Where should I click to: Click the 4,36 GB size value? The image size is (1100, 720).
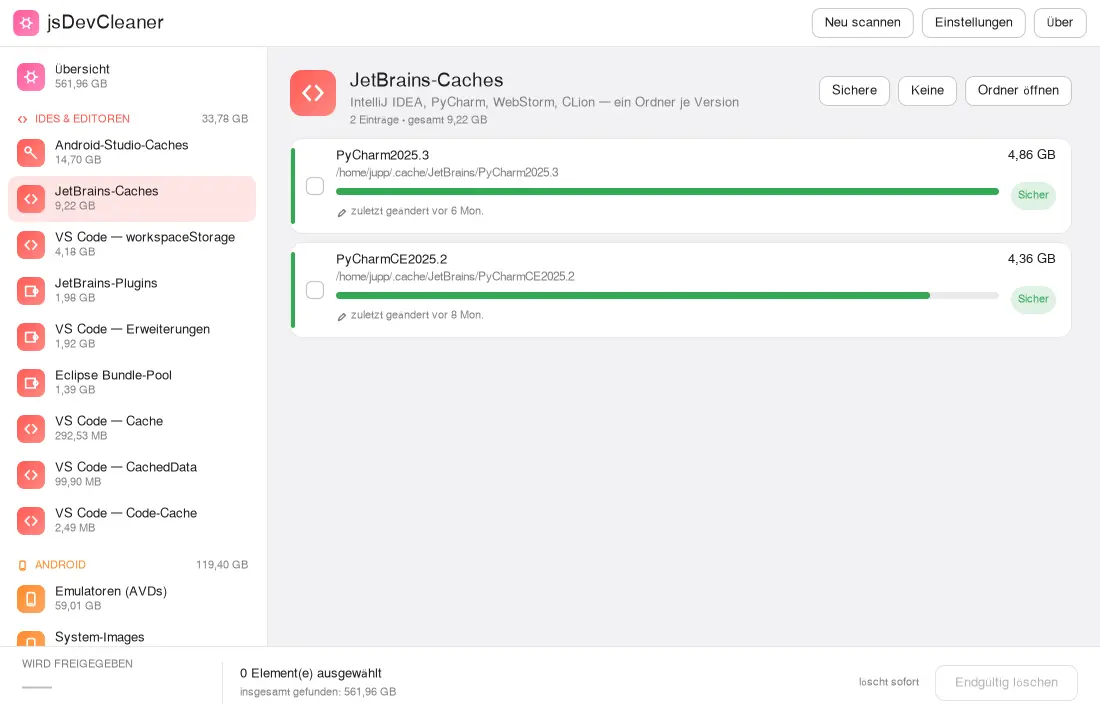click(1031, 259)
